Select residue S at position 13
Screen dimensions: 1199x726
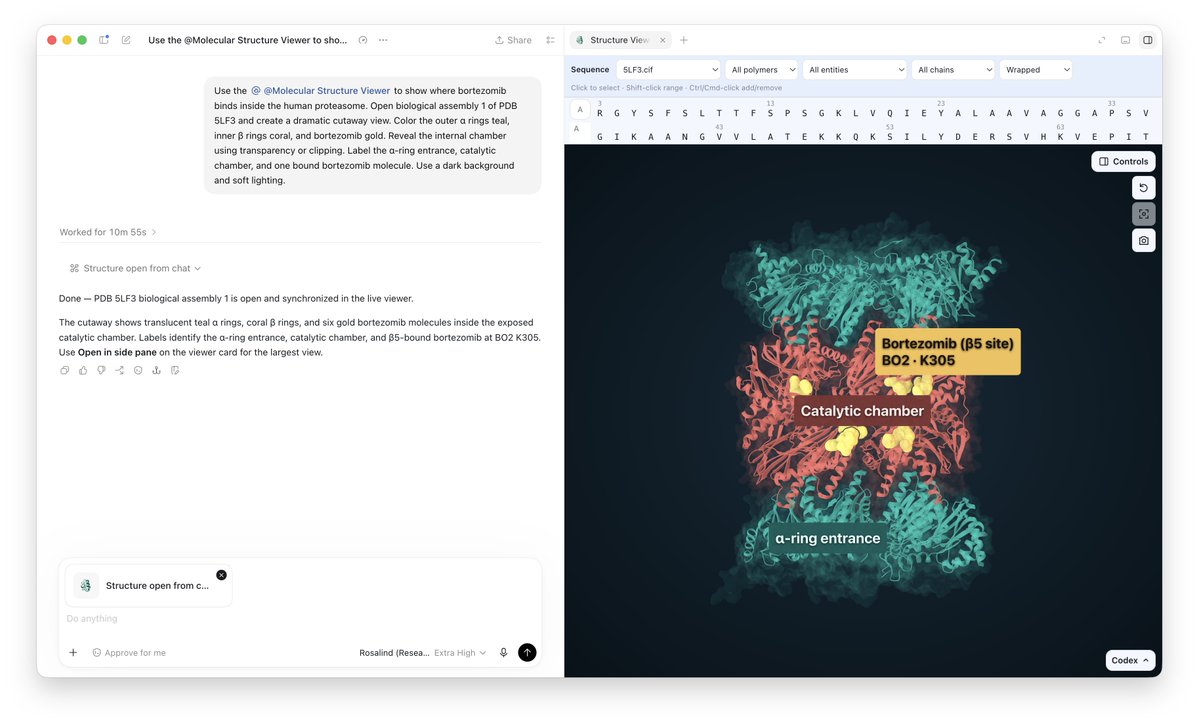(770, 113)
